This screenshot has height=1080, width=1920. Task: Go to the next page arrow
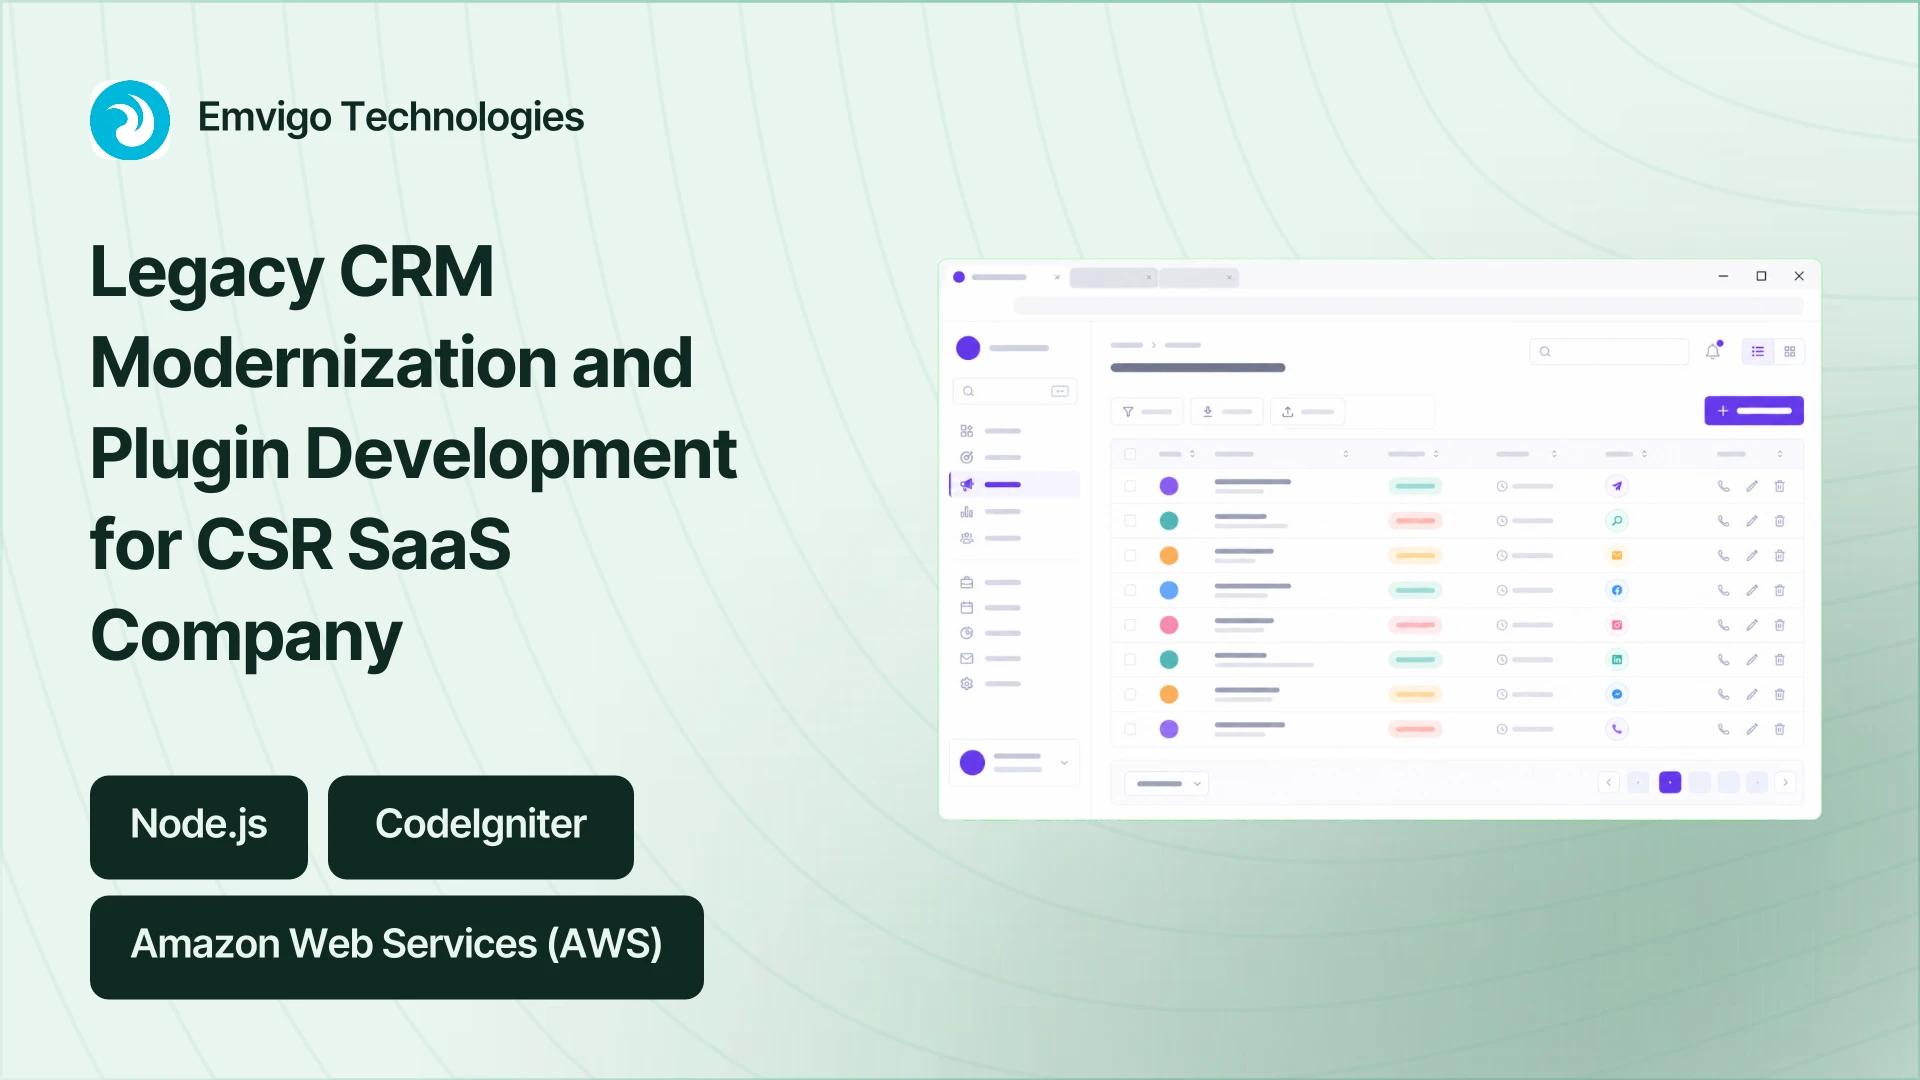pyautogui.click(x=1786, y=782)
